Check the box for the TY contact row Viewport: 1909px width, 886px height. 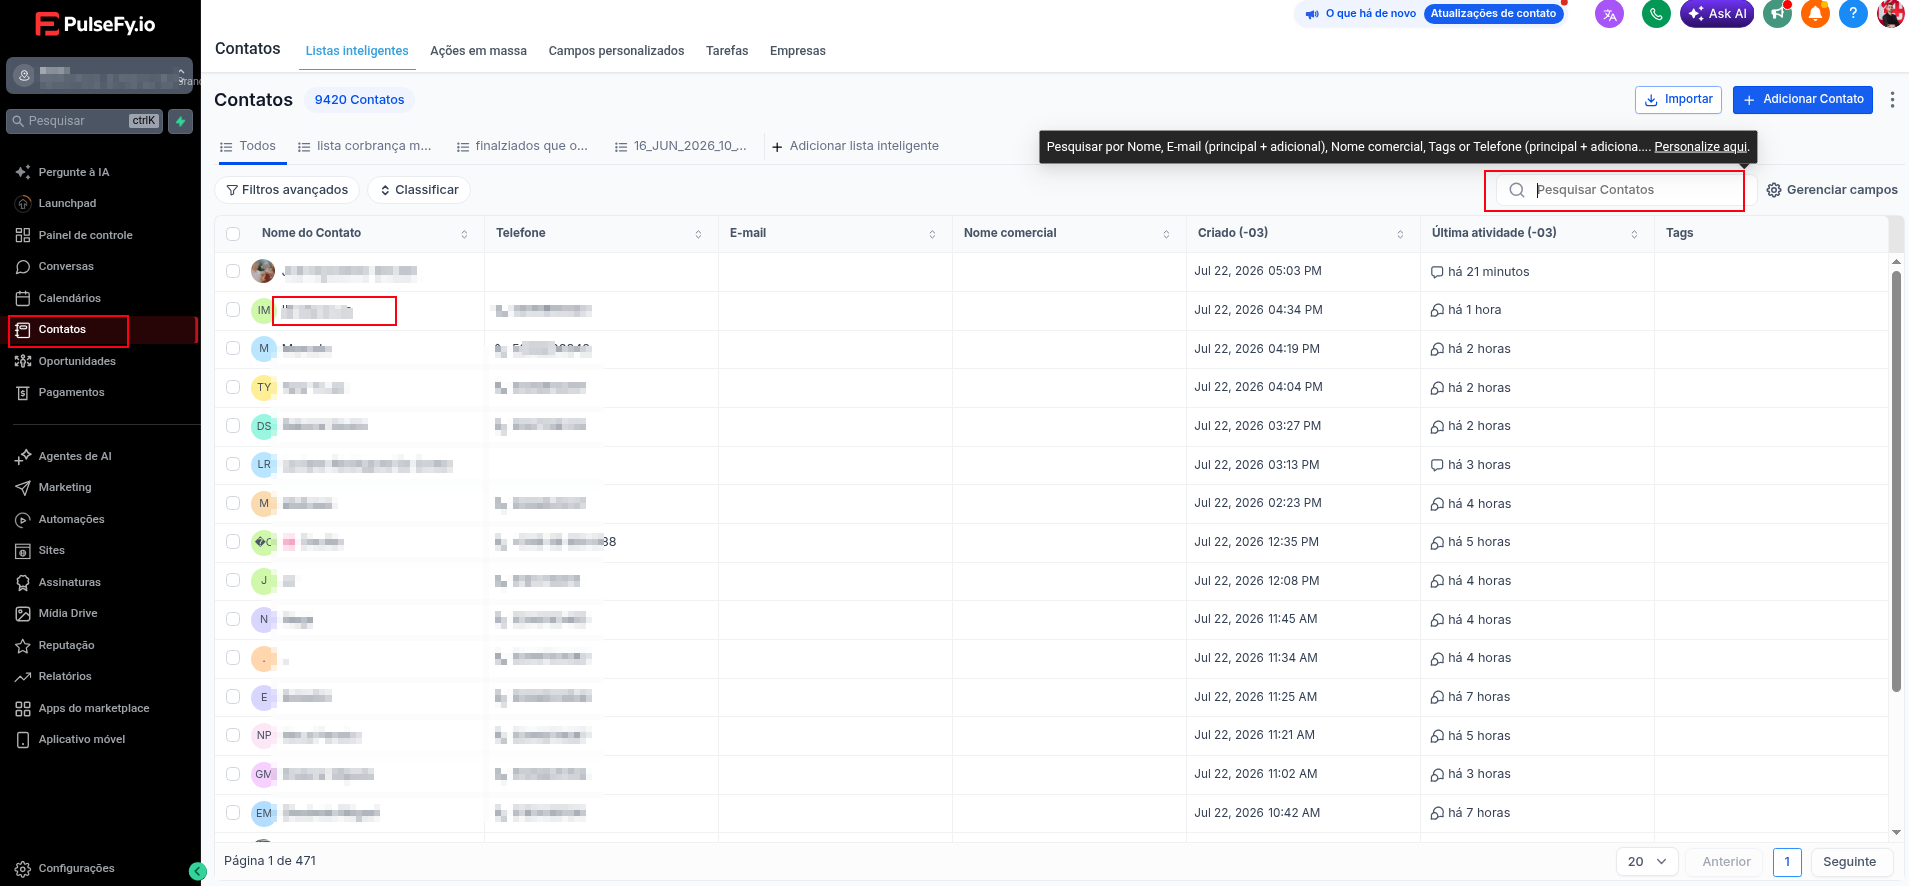(233, 387)
